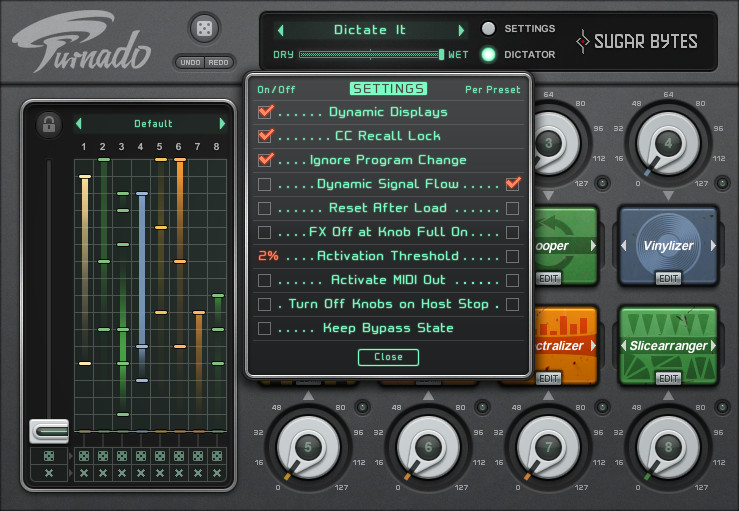
Task: Click the randomize dice button beside Turnado logo
Action: (204, 29)
